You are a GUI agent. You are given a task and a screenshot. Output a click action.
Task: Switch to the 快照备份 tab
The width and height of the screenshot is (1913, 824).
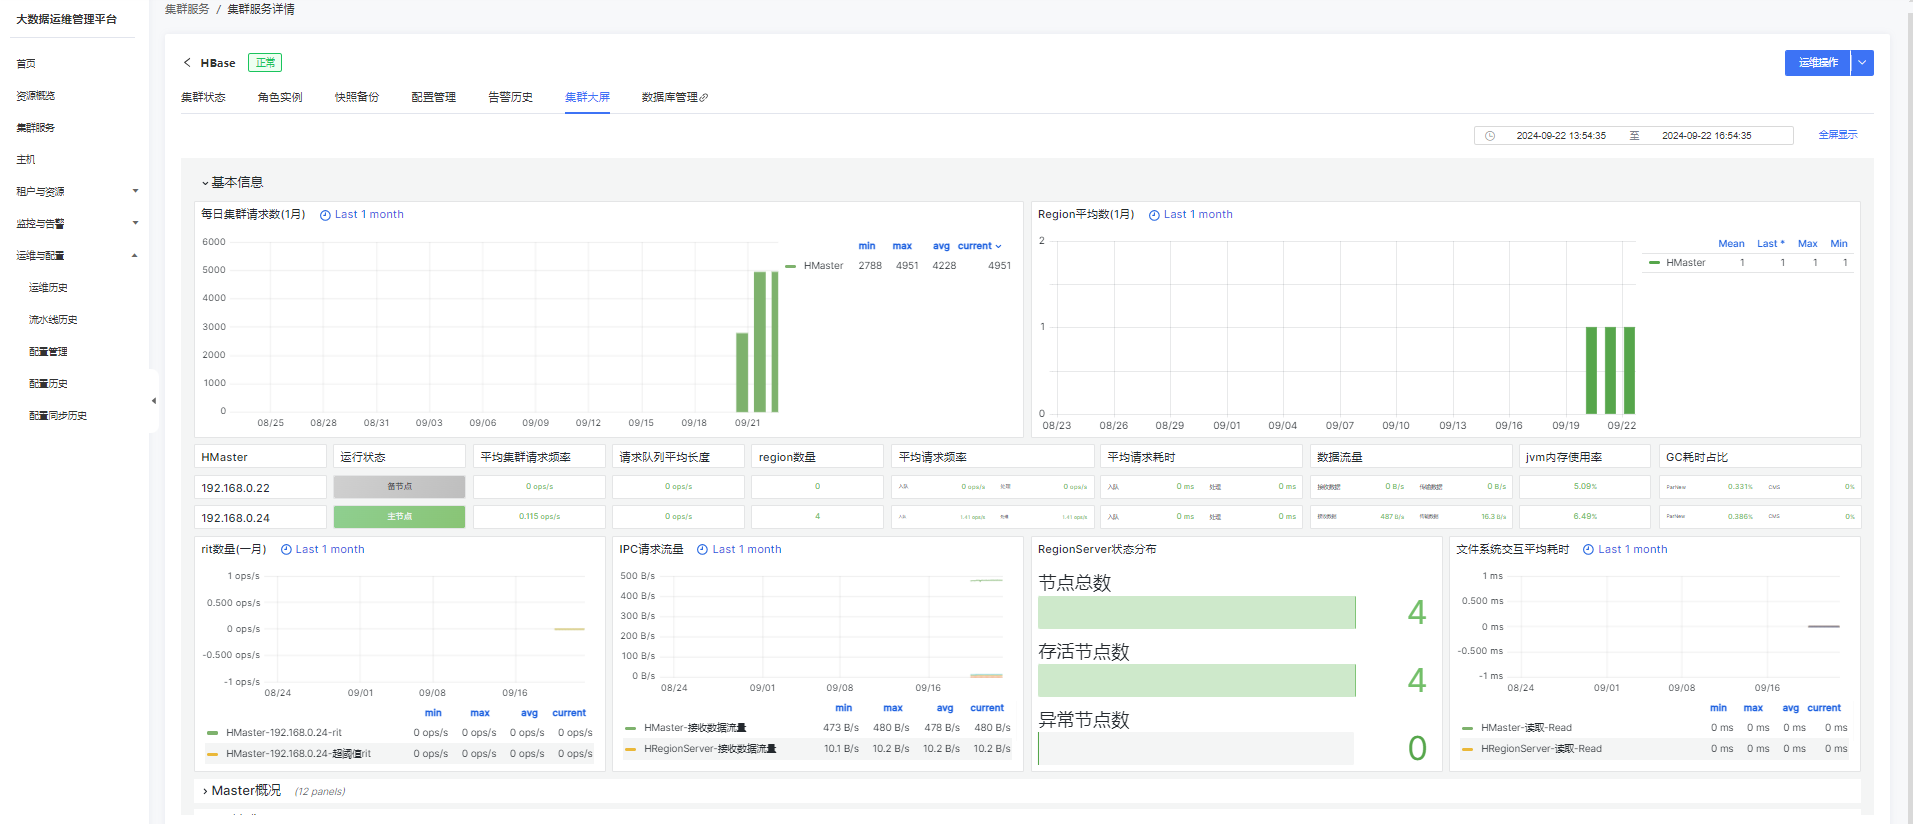click(x=357, y=97)
